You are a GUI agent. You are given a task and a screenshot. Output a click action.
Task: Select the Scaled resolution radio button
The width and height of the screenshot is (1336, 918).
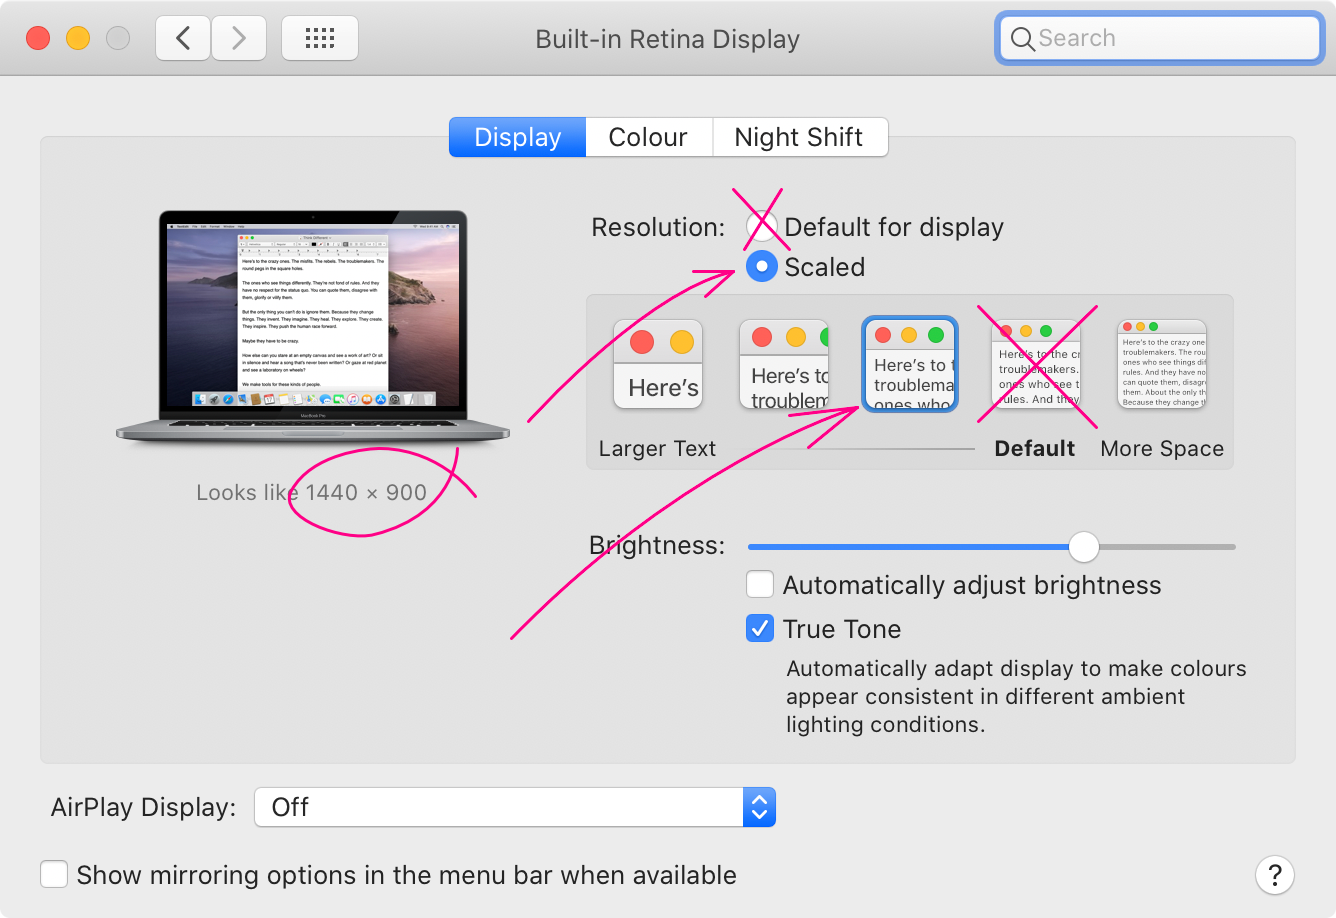coord(762,267)
